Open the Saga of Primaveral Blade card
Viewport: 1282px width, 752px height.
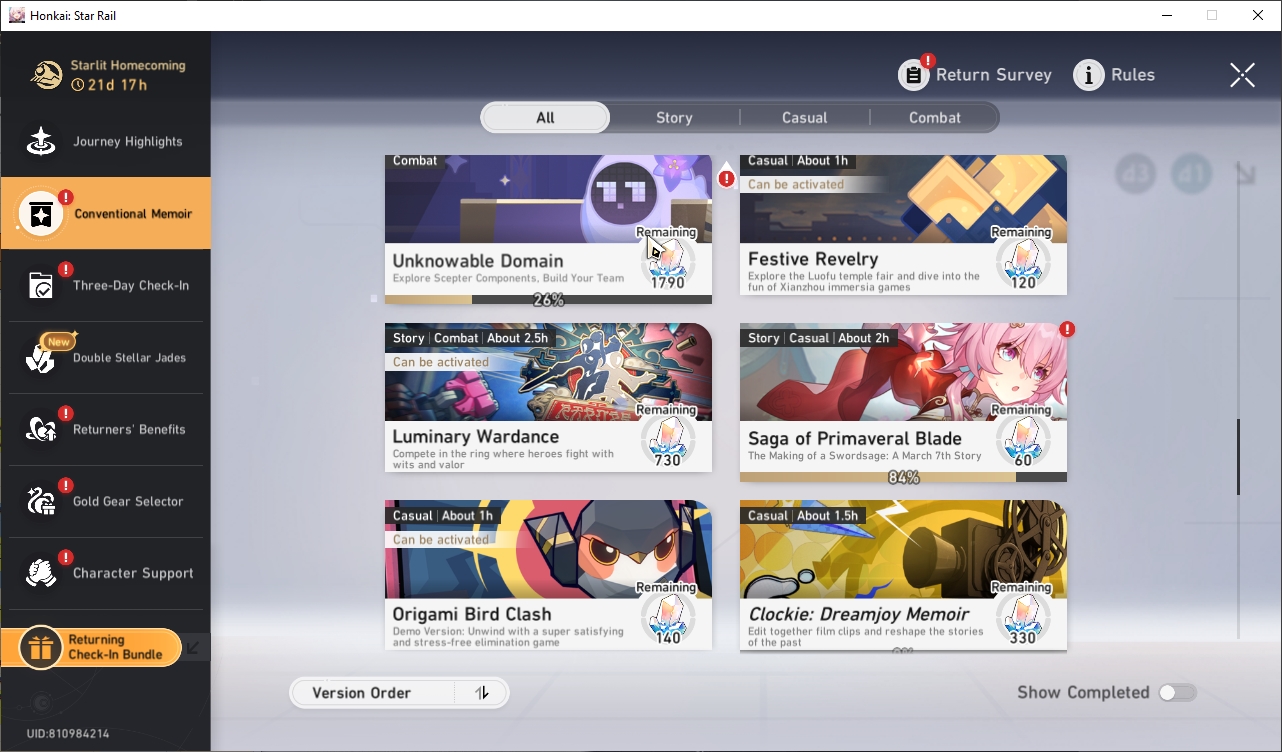[903, 402]
